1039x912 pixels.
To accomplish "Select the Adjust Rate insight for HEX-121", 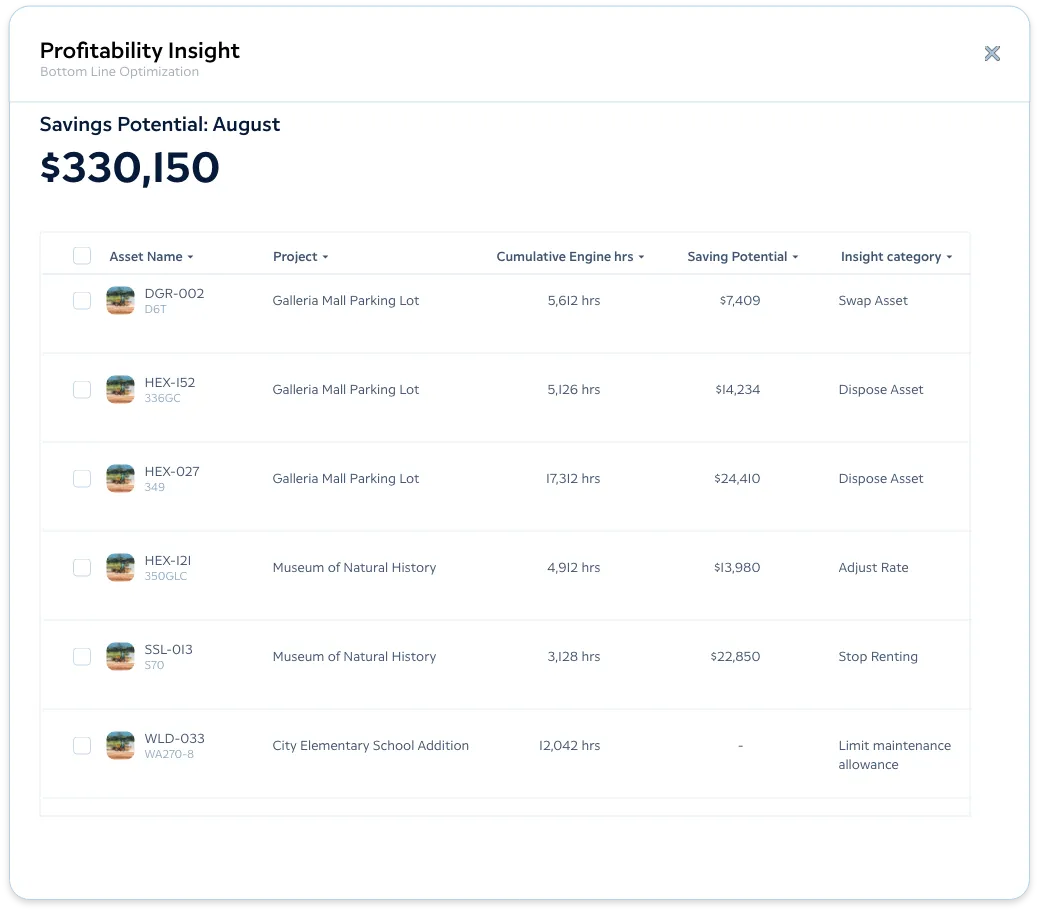I will pos(873,567).
